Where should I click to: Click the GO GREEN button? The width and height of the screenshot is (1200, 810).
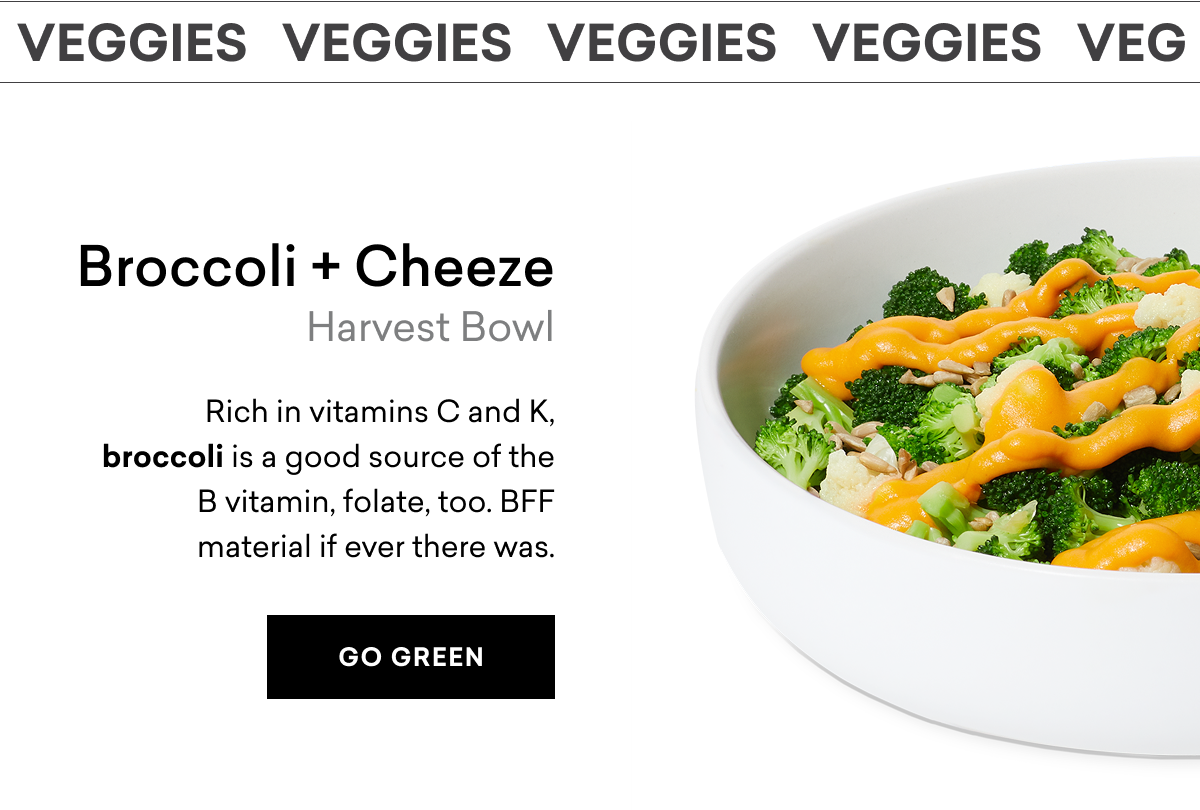click(410, 656)
